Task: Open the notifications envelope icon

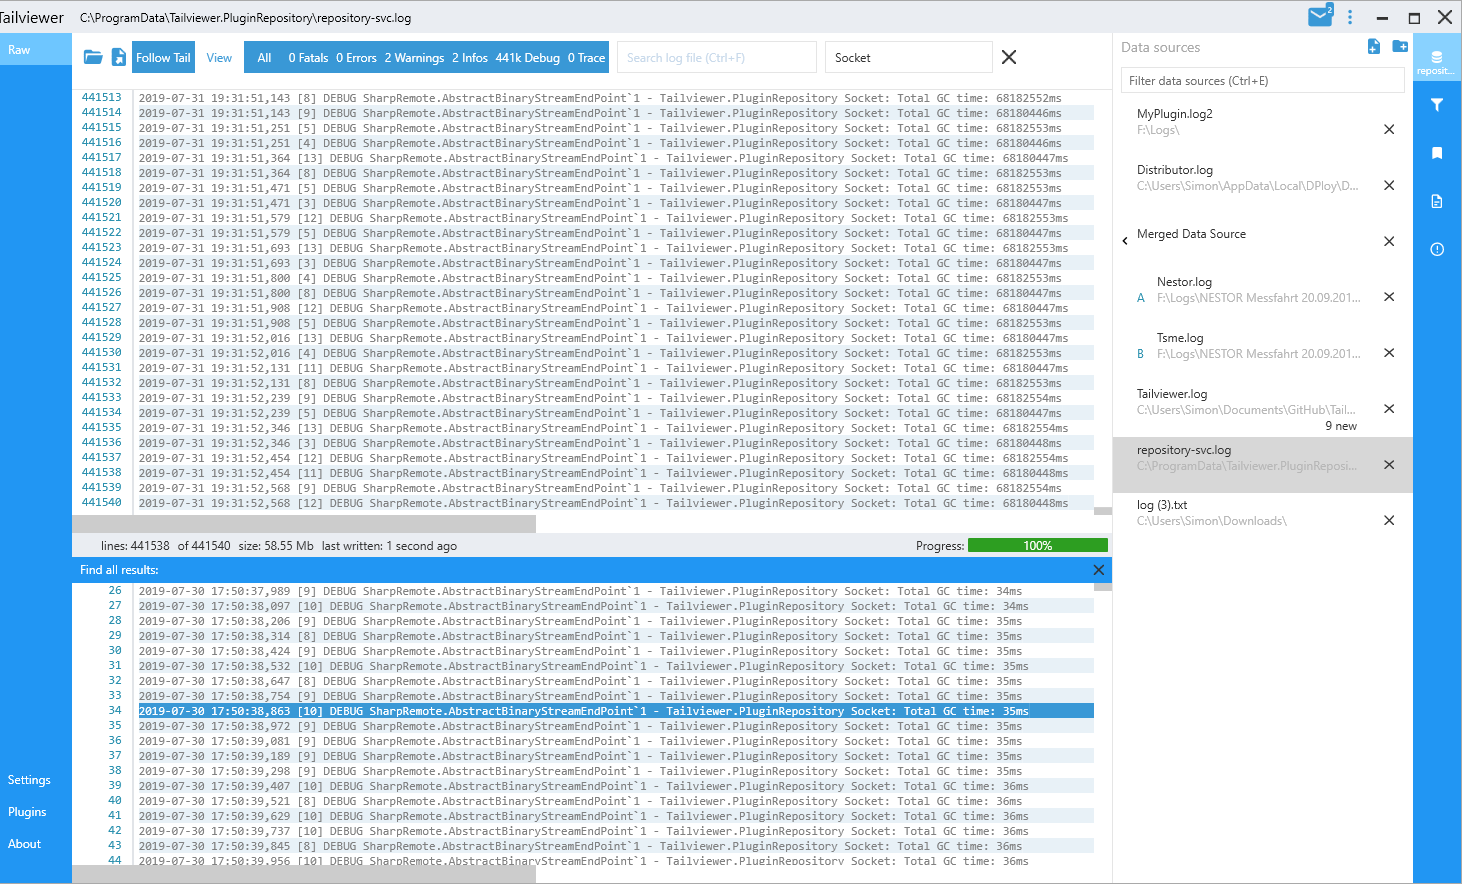Action: (x=1319, y=16)
